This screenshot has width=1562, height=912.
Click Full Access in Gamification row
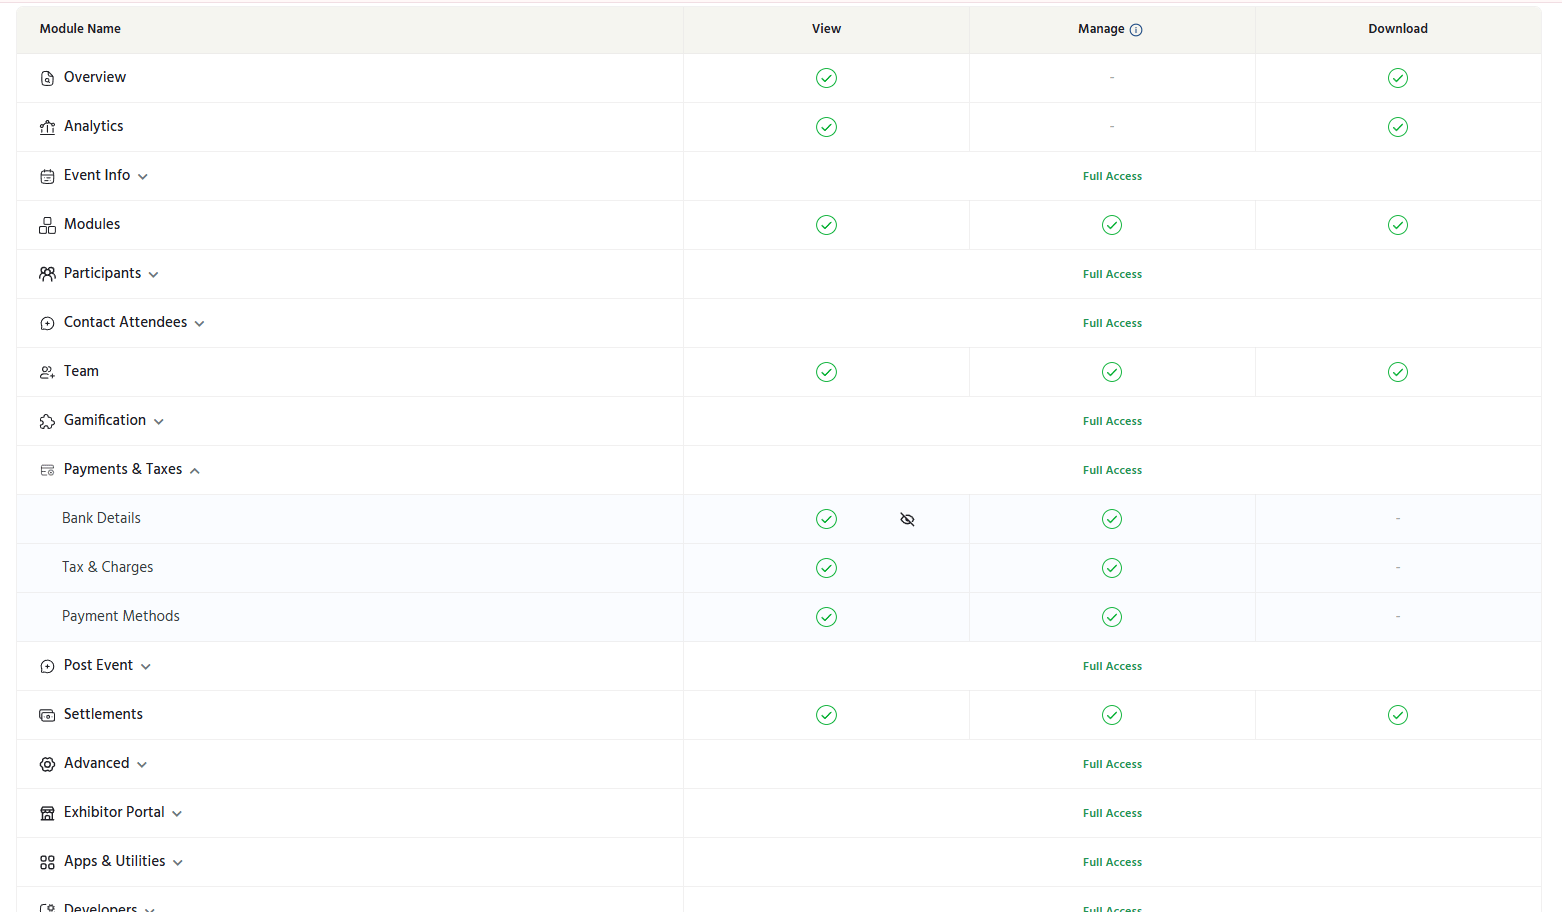click(x=1112, y=421)
